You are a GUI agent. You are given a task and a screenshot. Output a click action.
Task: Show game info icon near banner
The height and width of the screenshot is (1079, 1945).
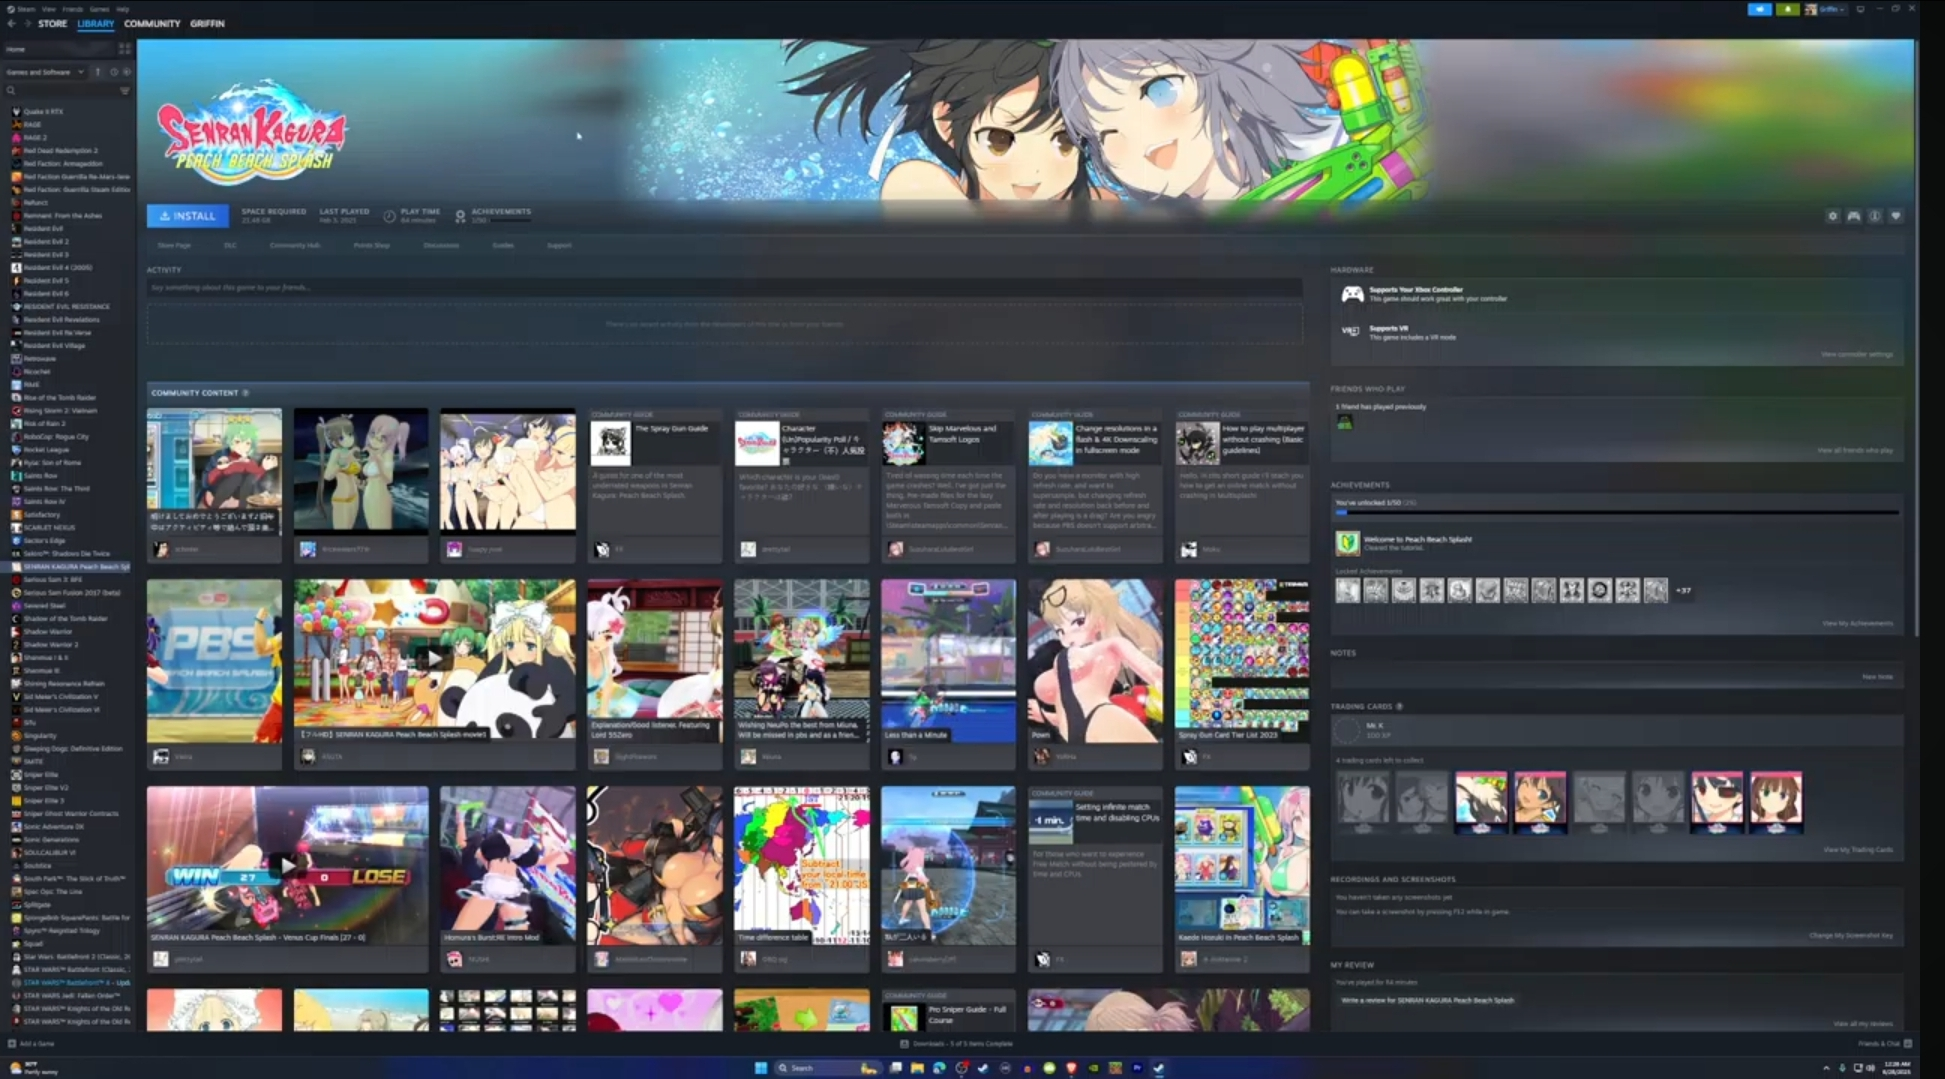(x=1875, y=216)
